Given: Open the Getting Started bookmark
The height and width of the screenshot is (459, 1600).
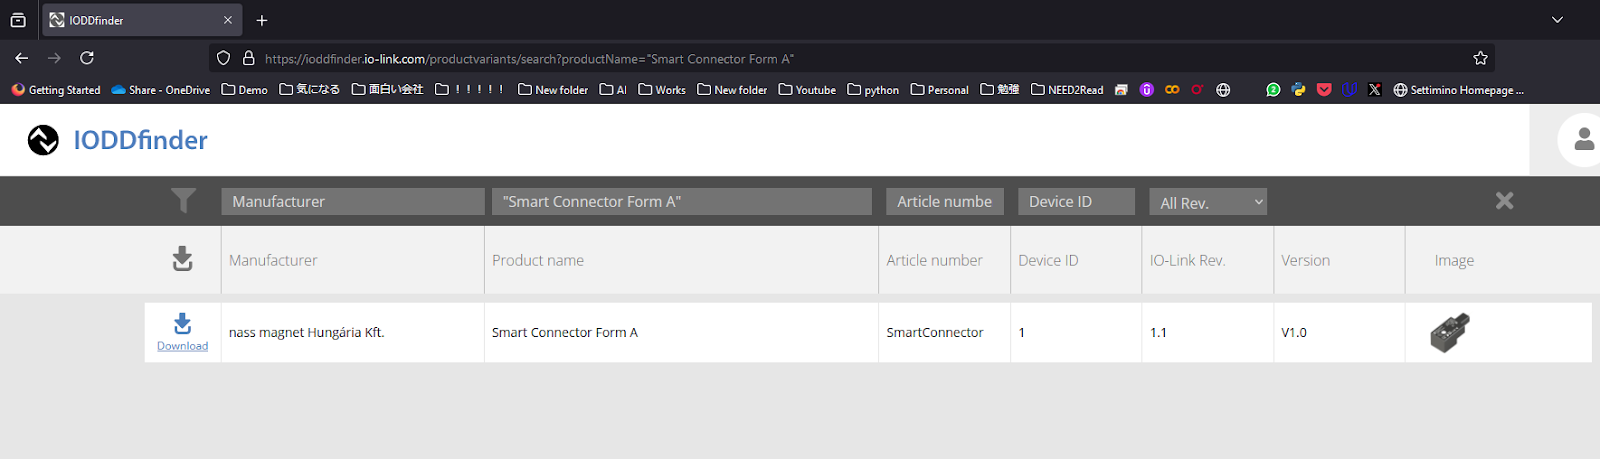Looking at the screenshot, I should click(x=56, y=90).
